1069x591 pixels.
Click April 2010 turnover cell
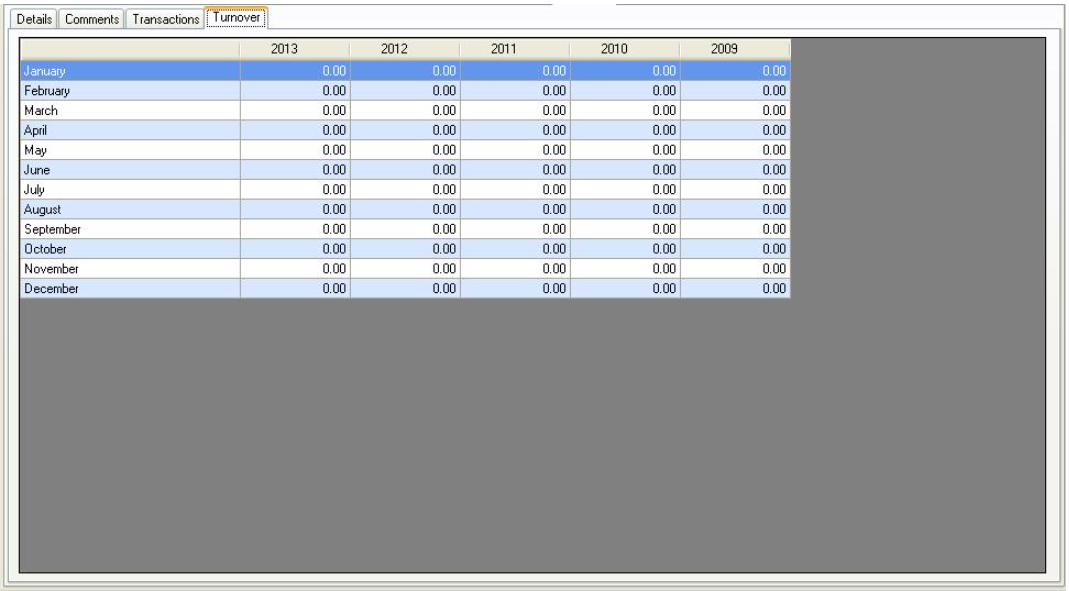625,130
